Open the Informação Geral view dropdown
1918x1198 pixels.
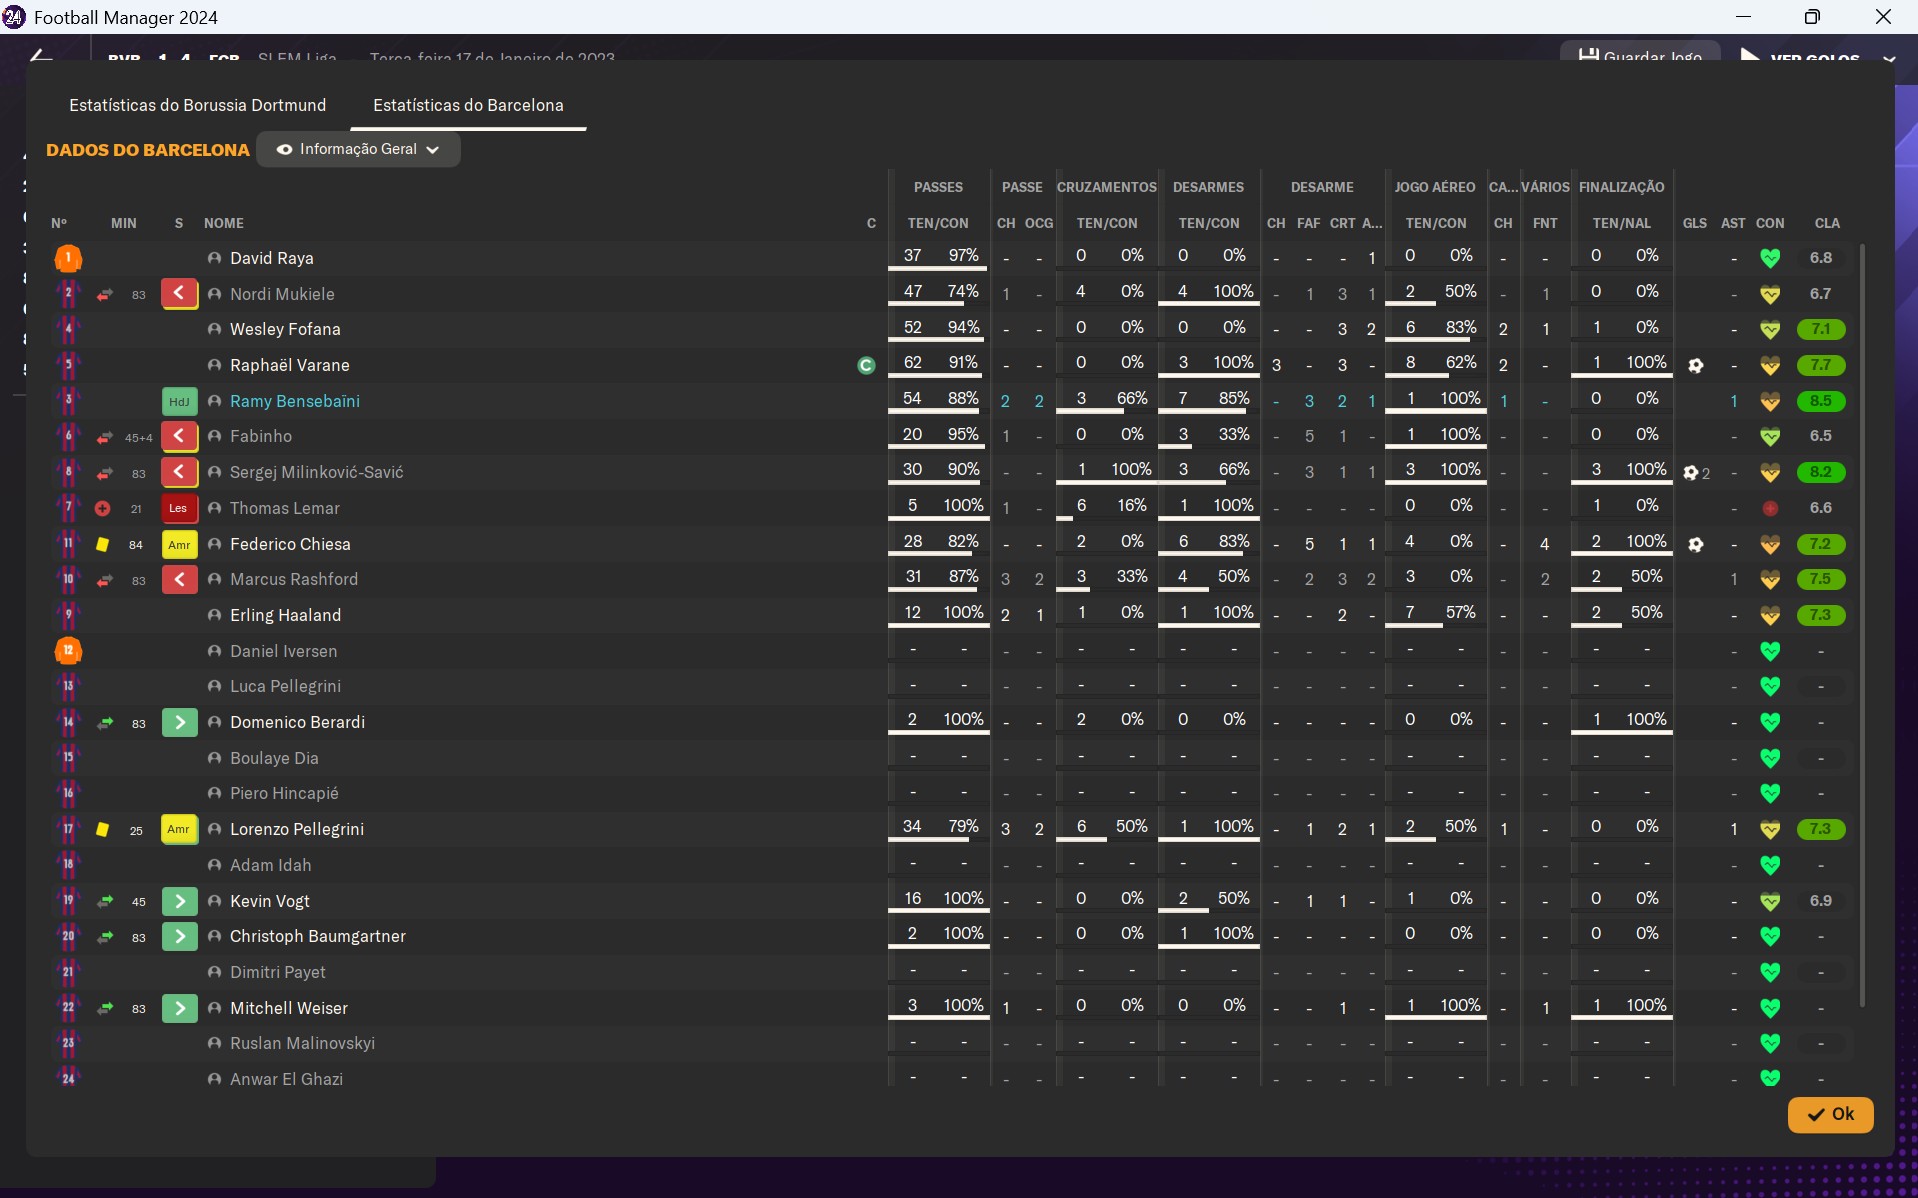(358, 149)
